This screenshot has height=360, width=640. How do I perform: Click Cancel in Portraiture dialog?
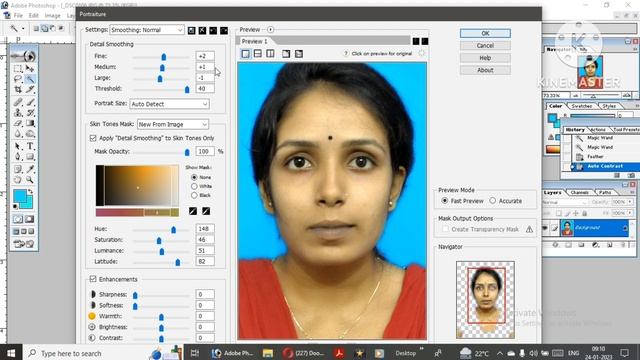click(485, 46)
